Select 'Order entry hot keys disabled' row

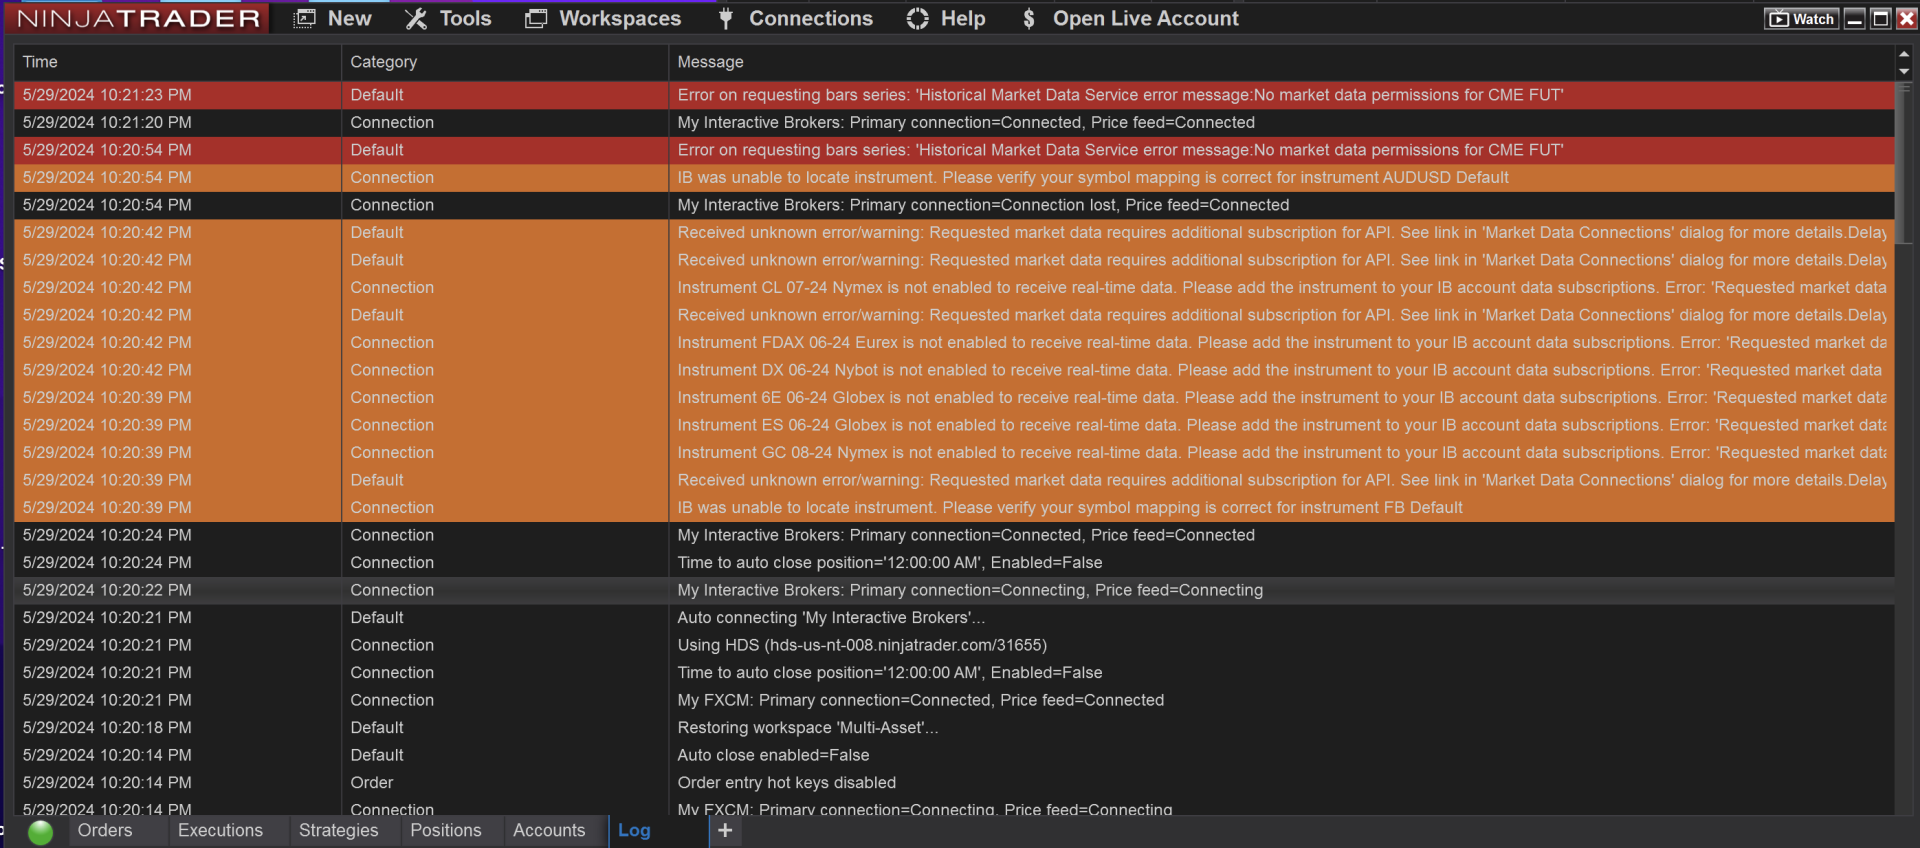tap(954, 783)
